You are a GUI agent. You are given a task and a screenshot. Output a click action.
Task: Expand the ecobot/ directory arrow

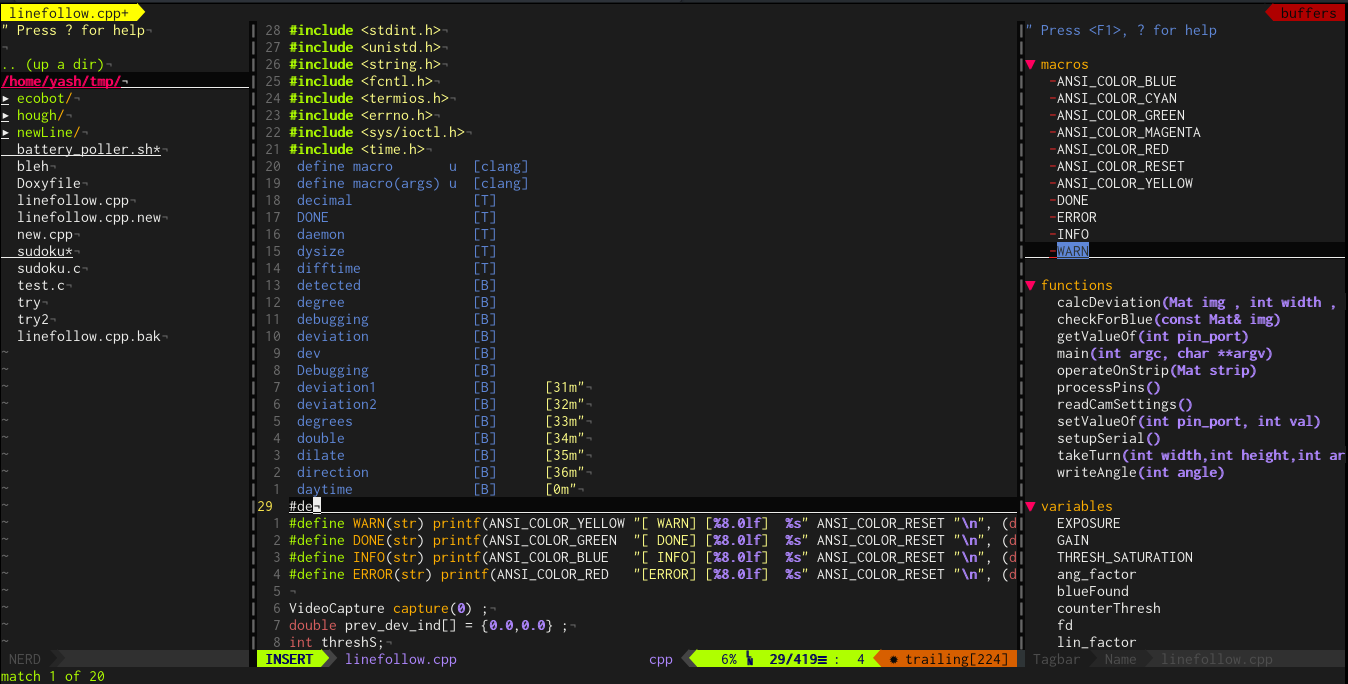[x=6, y=98]
